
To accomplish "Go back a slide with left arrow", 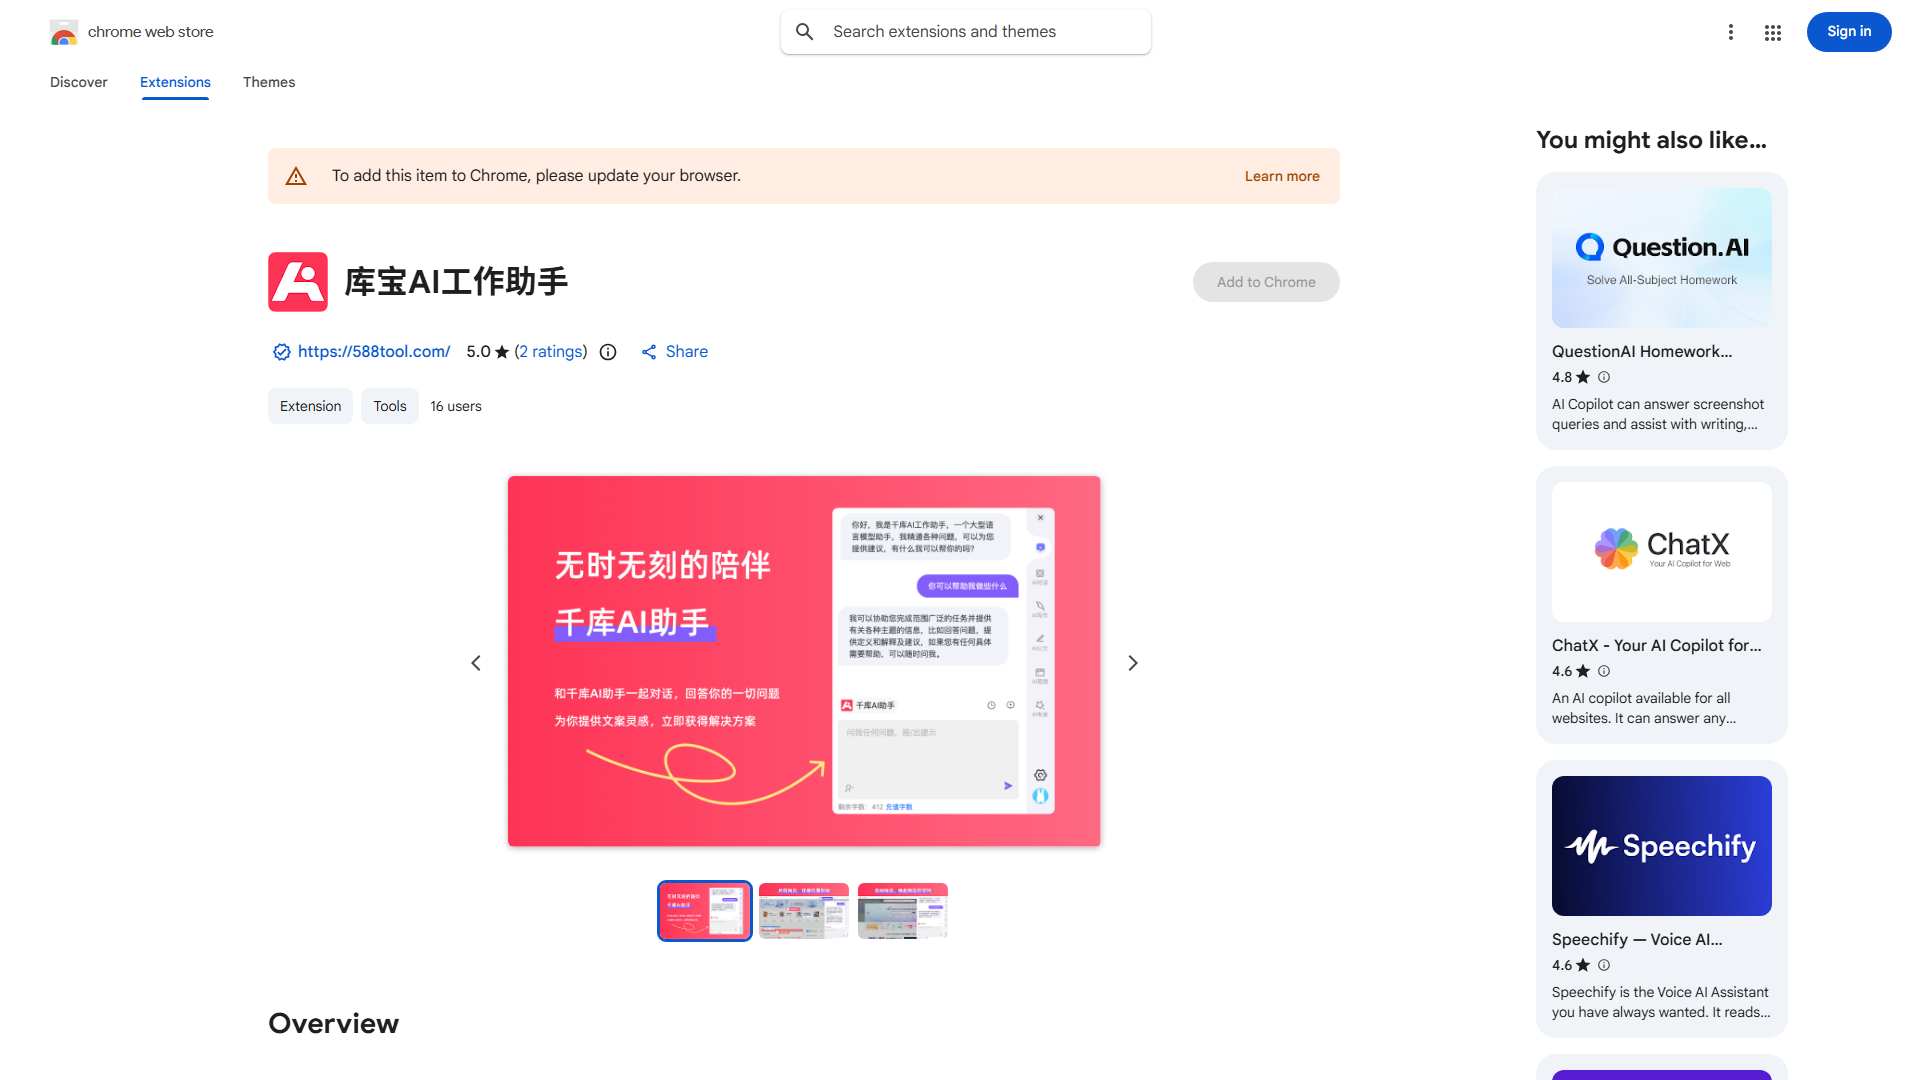I will [475, 662].
